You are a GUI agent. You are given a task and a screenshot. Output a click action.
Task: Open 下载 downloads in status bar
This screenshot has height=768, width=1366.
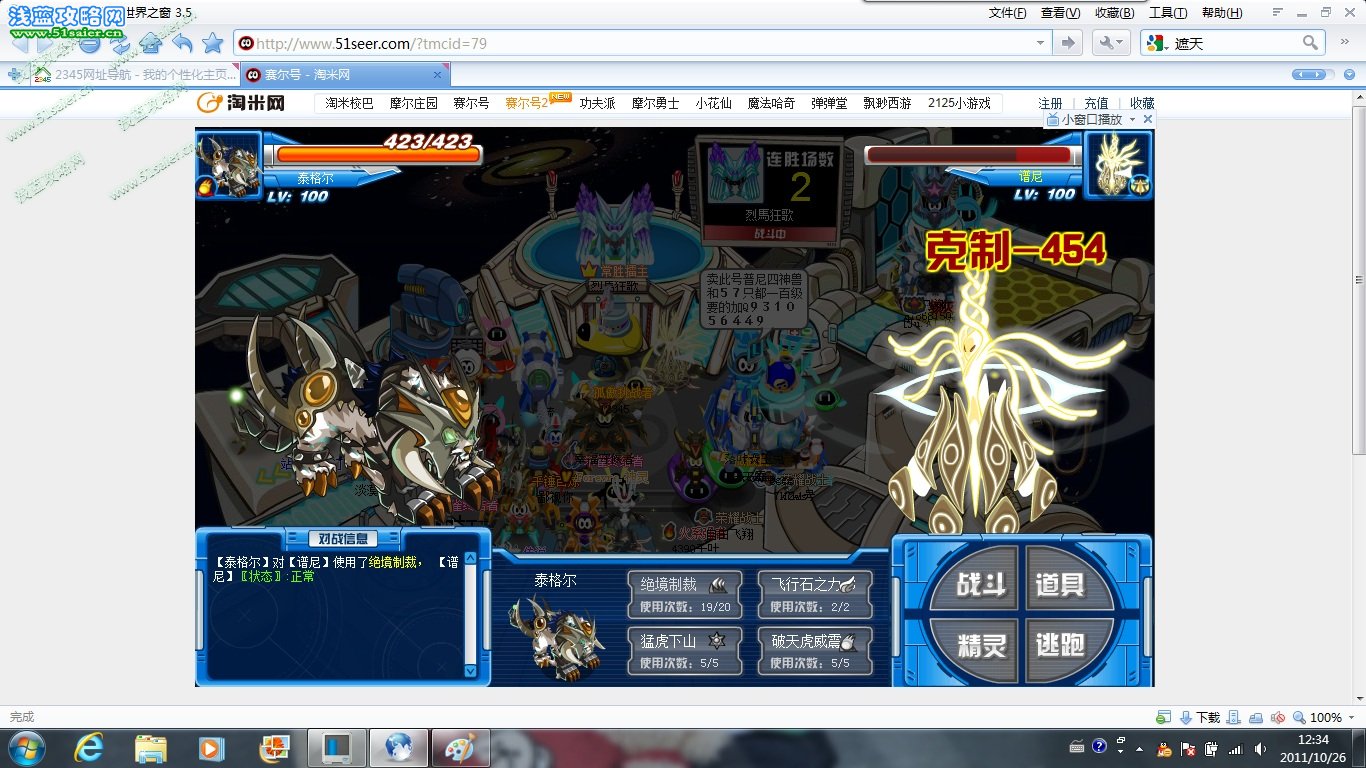[x=1200, y=717]
